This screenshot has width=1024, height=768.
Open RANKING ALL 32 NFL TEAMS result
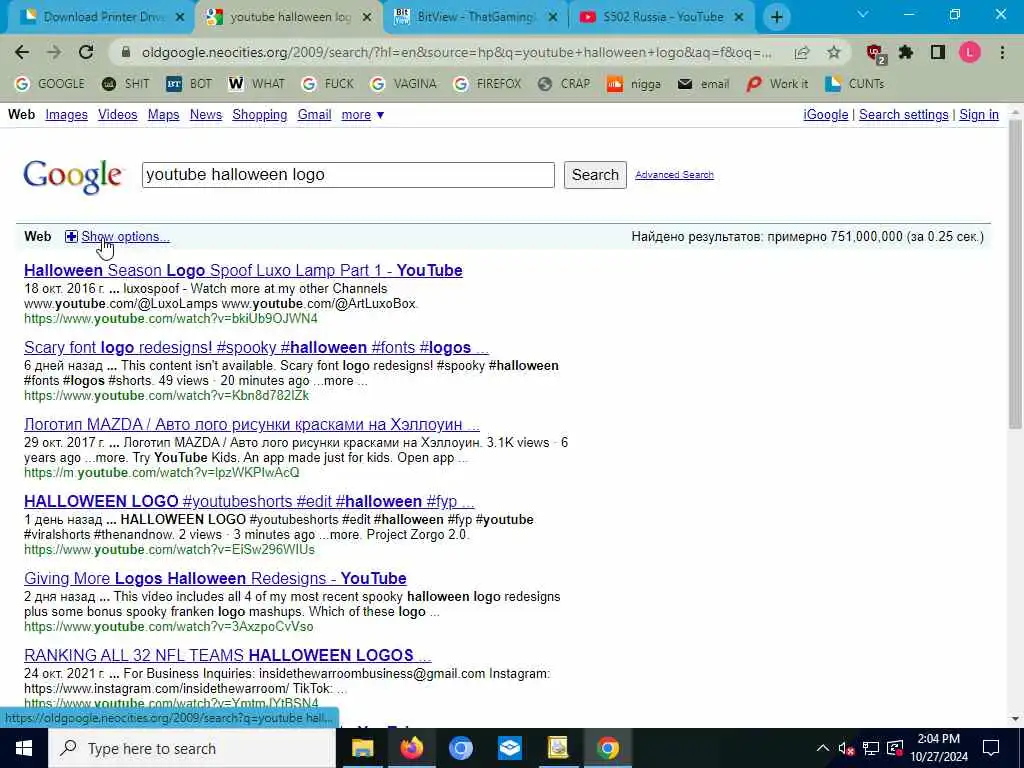(x=227, y=656)
